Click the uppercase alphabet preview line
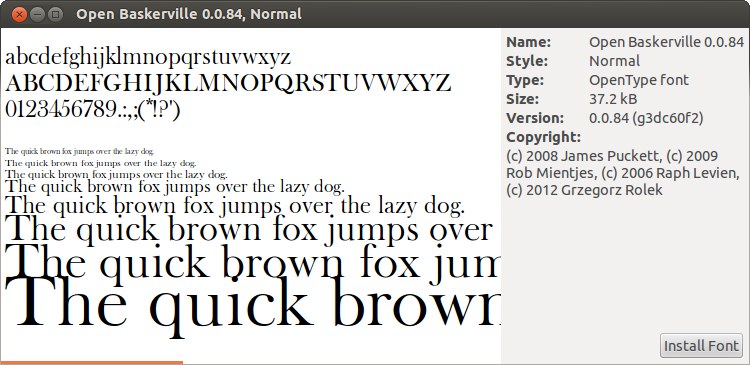 (x=228, y=83)
